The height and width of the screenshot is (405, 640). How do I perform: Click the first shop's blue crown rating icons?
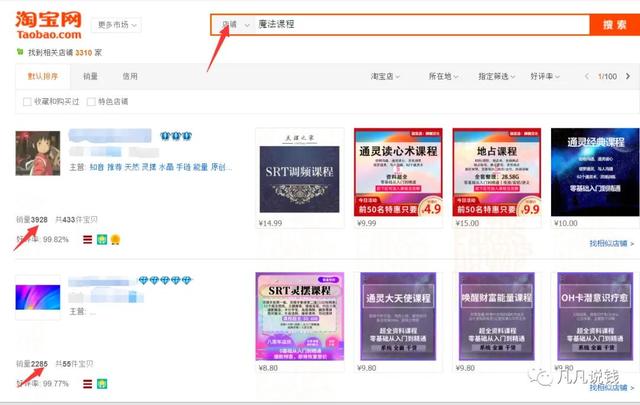177,136
